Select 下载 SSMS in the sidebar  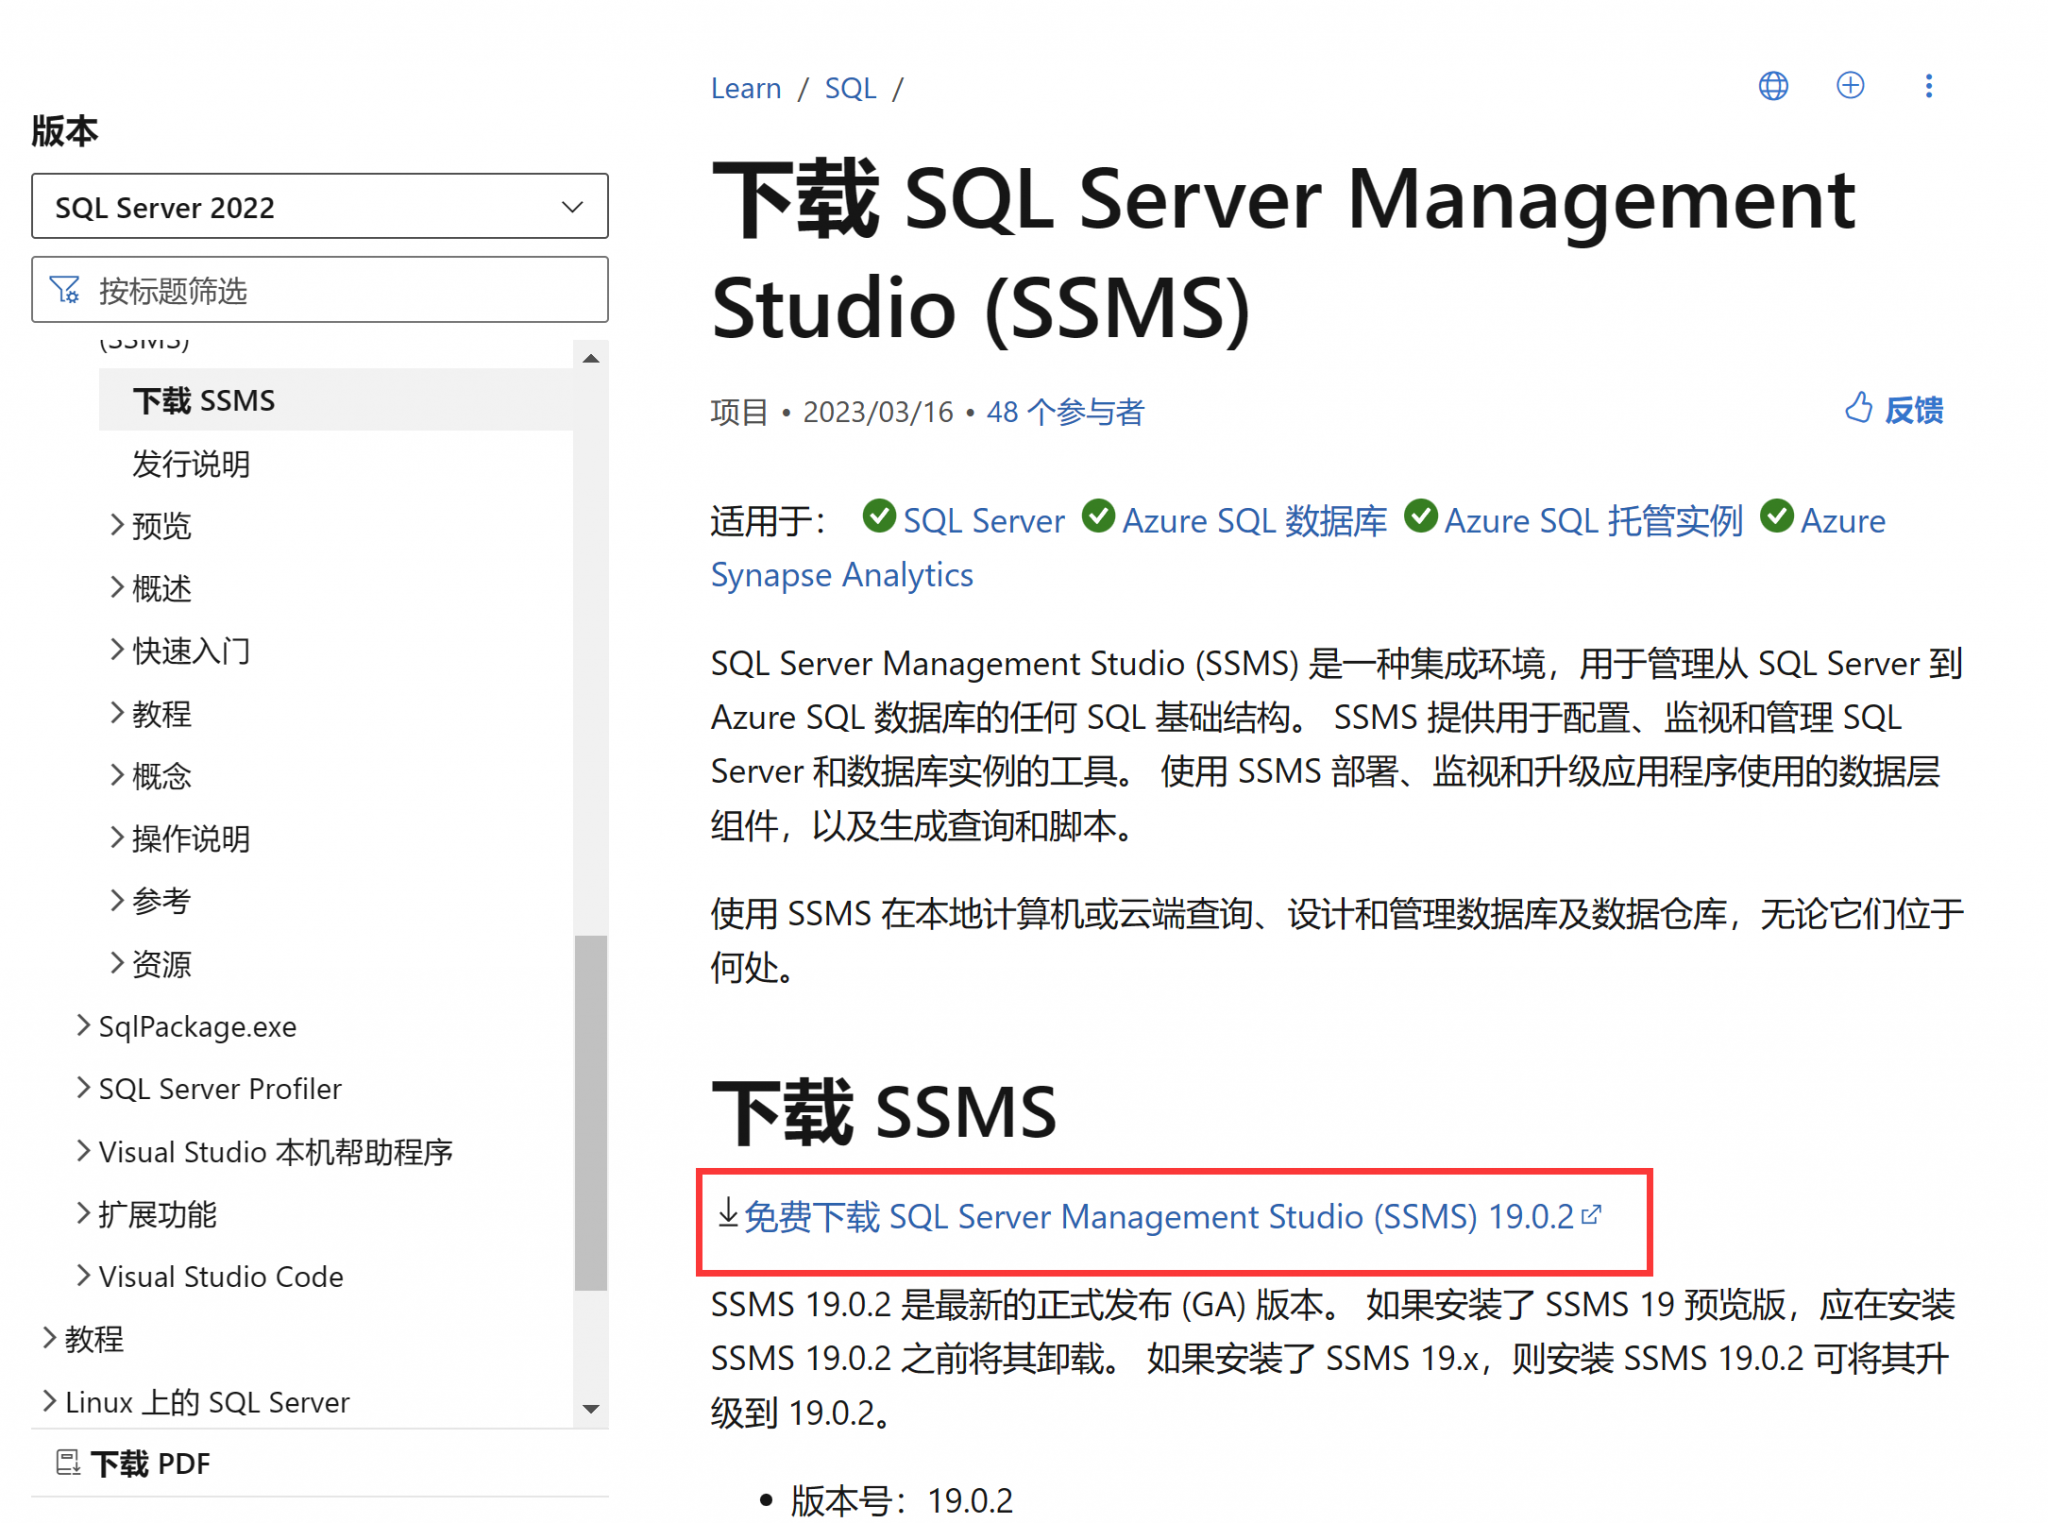click(x=204, y=399)
